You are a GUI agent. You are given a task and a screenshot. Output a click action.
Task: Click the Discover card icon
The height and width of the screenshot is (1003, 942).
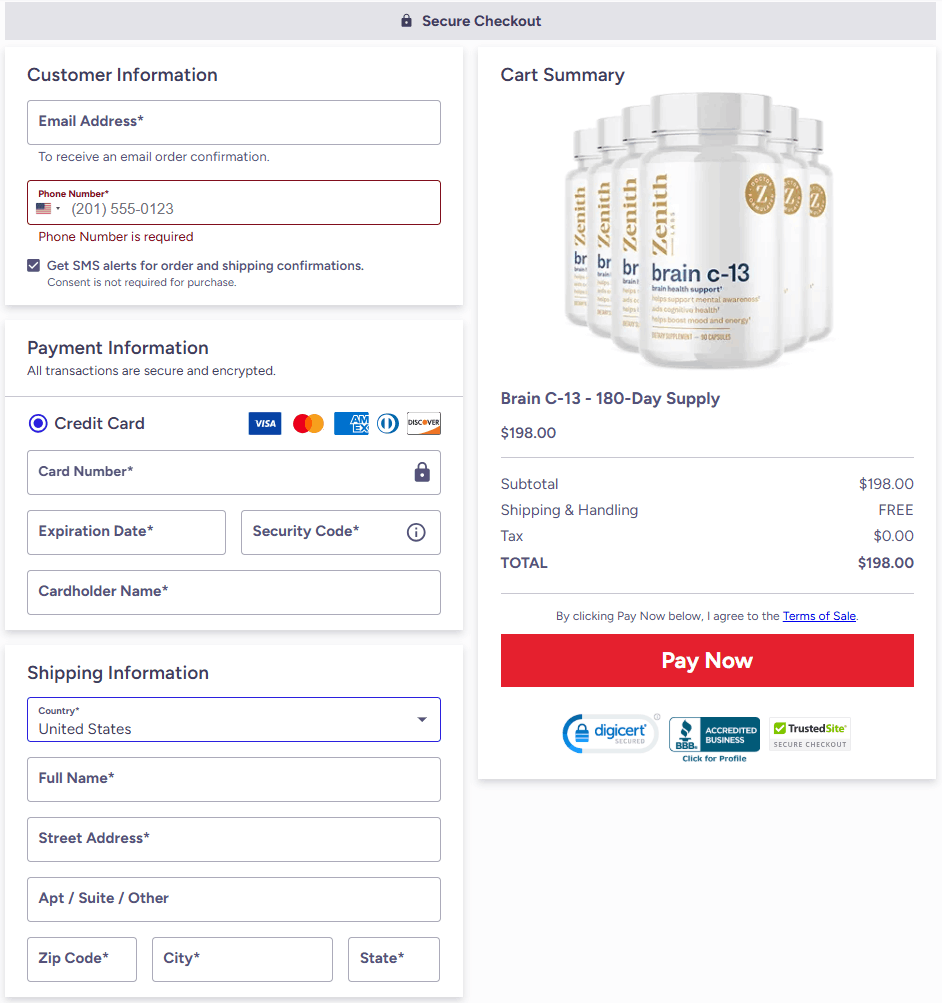pyautogui.click(x=424, y=424)
